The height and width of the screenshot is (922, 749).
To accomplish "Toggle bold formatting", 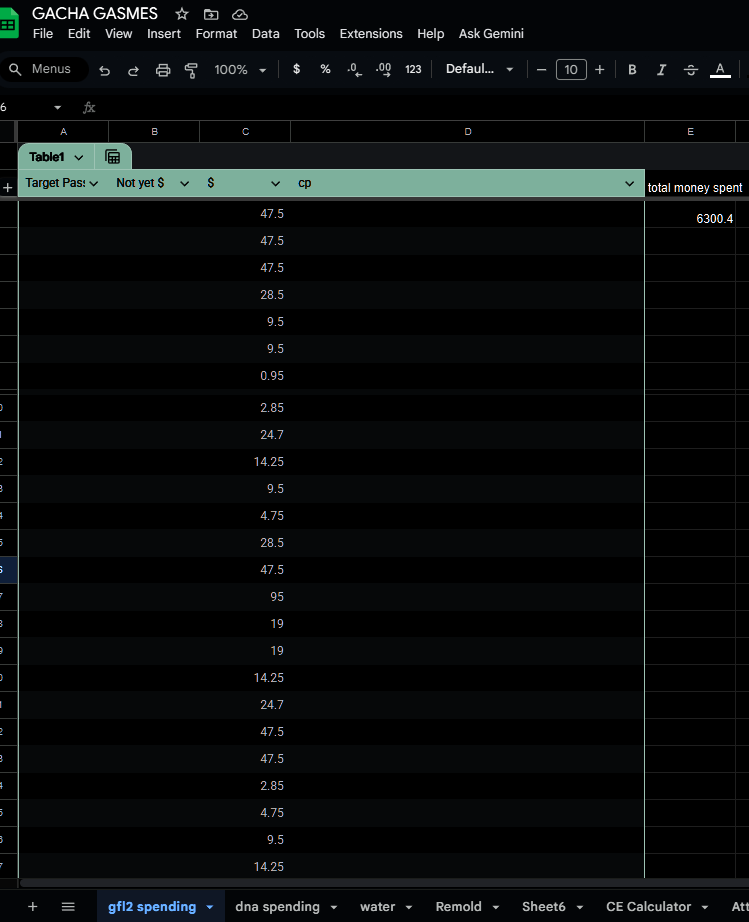I will (x=632, y=69).
